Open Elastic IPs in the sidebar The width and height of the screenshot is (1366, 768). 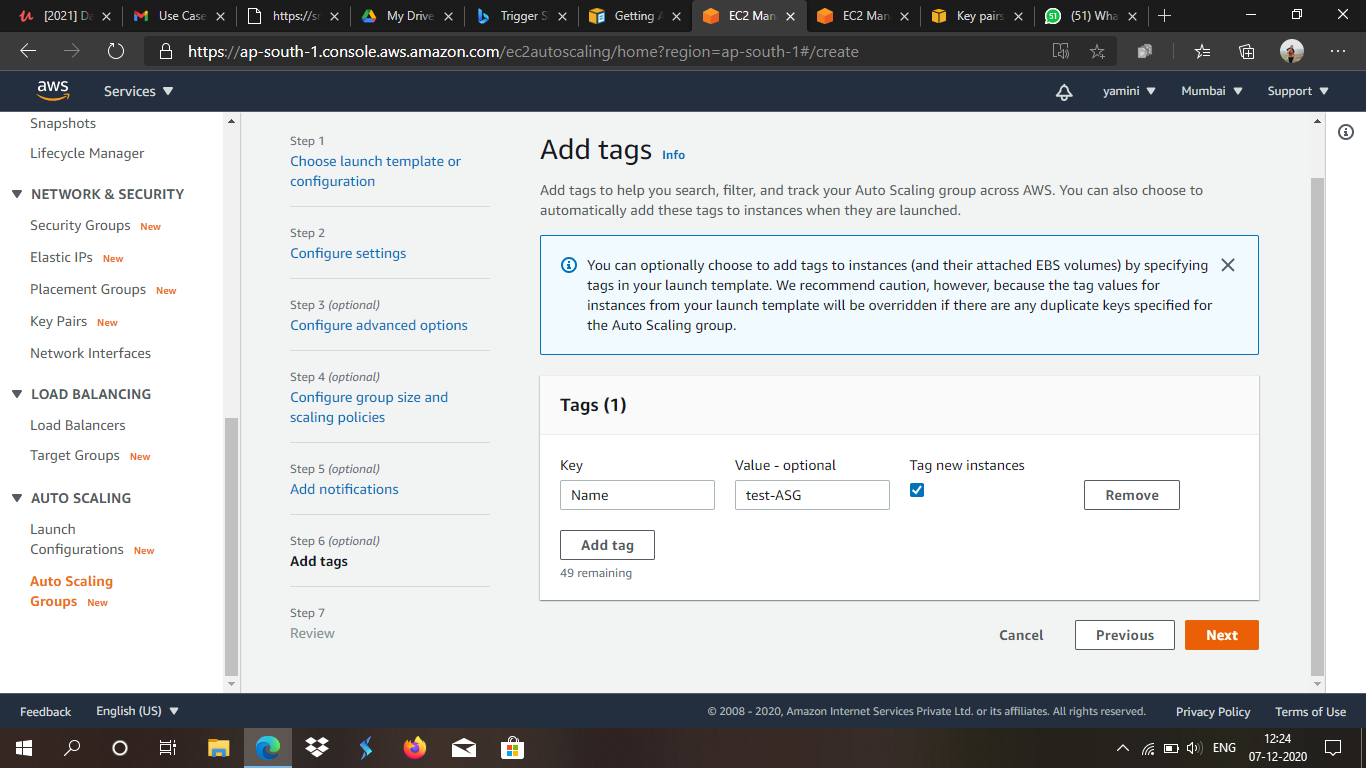pos(61,257)
